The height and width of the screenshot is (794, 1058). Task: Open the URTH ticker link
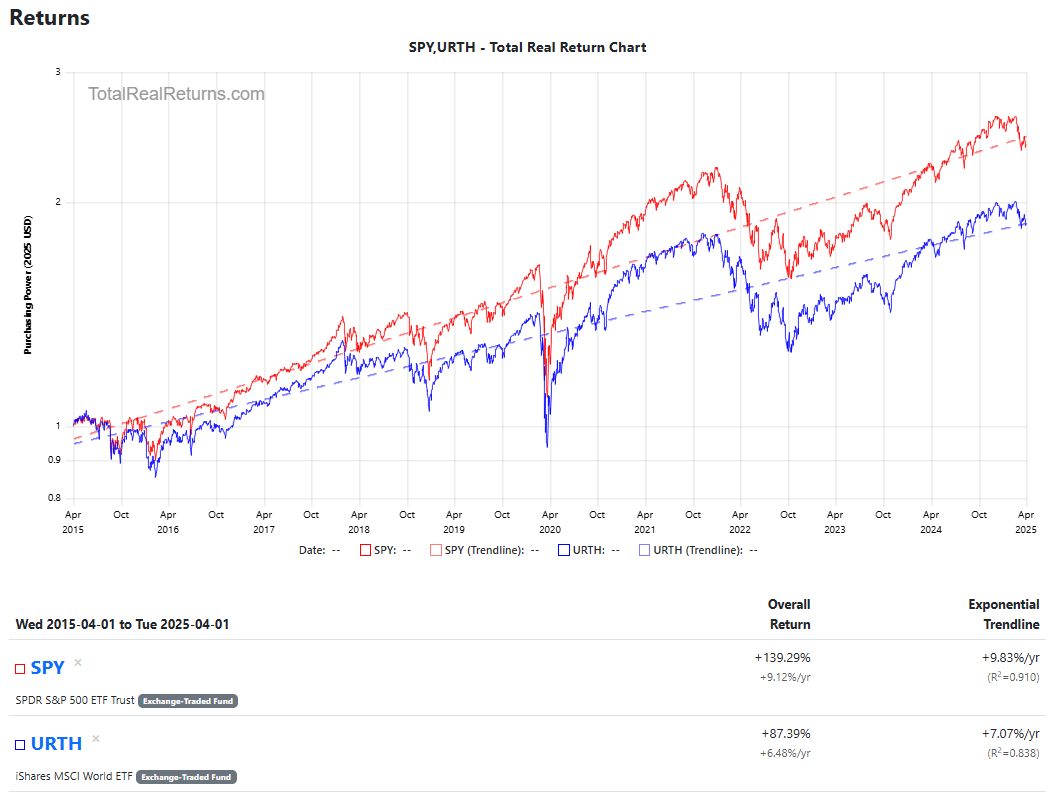(57, 743)
